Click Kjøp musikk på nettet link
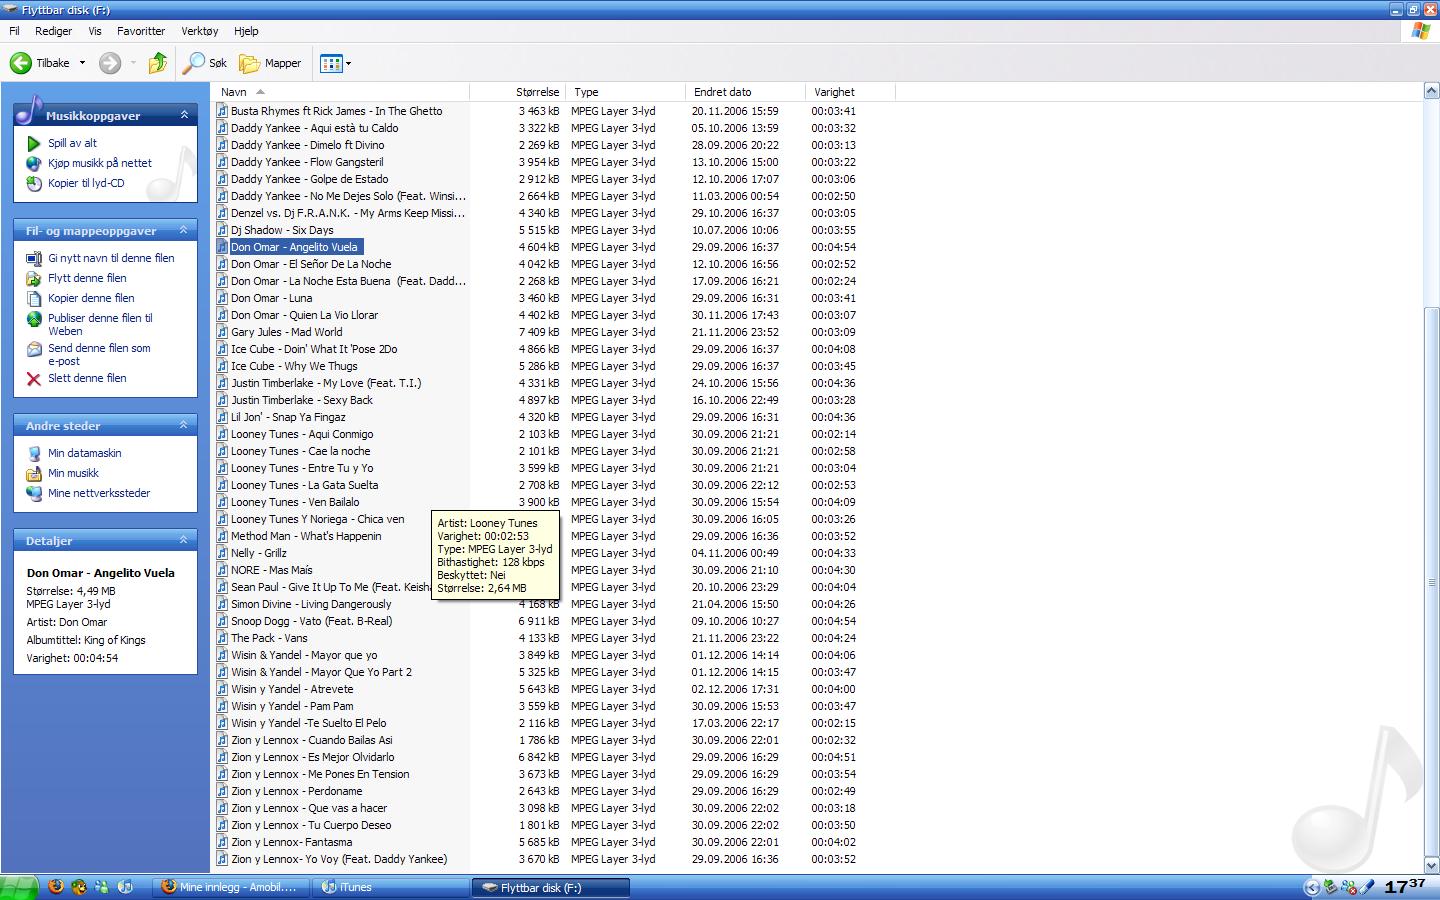The height and width of the screenshot is (900, 1440). pos(100,163)
